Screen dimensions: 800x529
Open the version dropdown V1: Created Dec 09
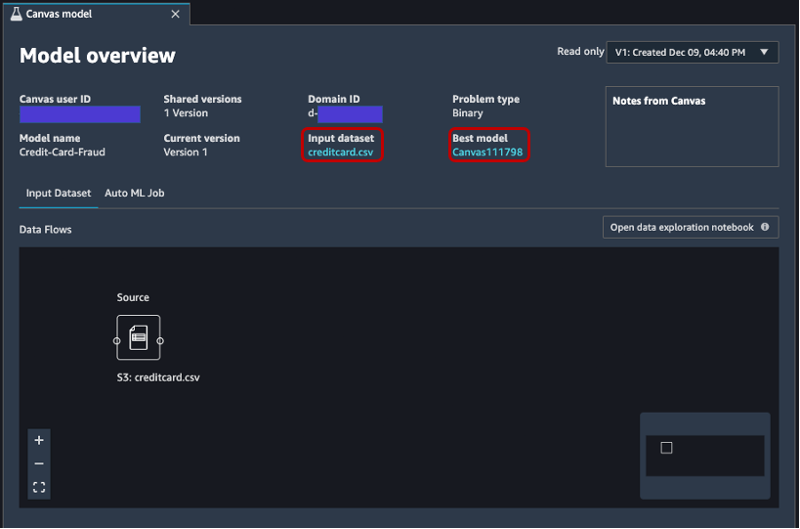tap(692, 52)
